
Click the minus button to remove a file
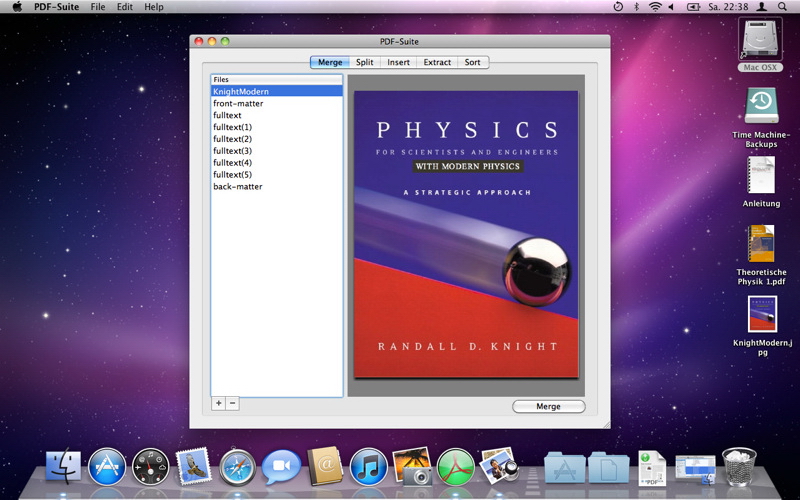click(232, 403)
